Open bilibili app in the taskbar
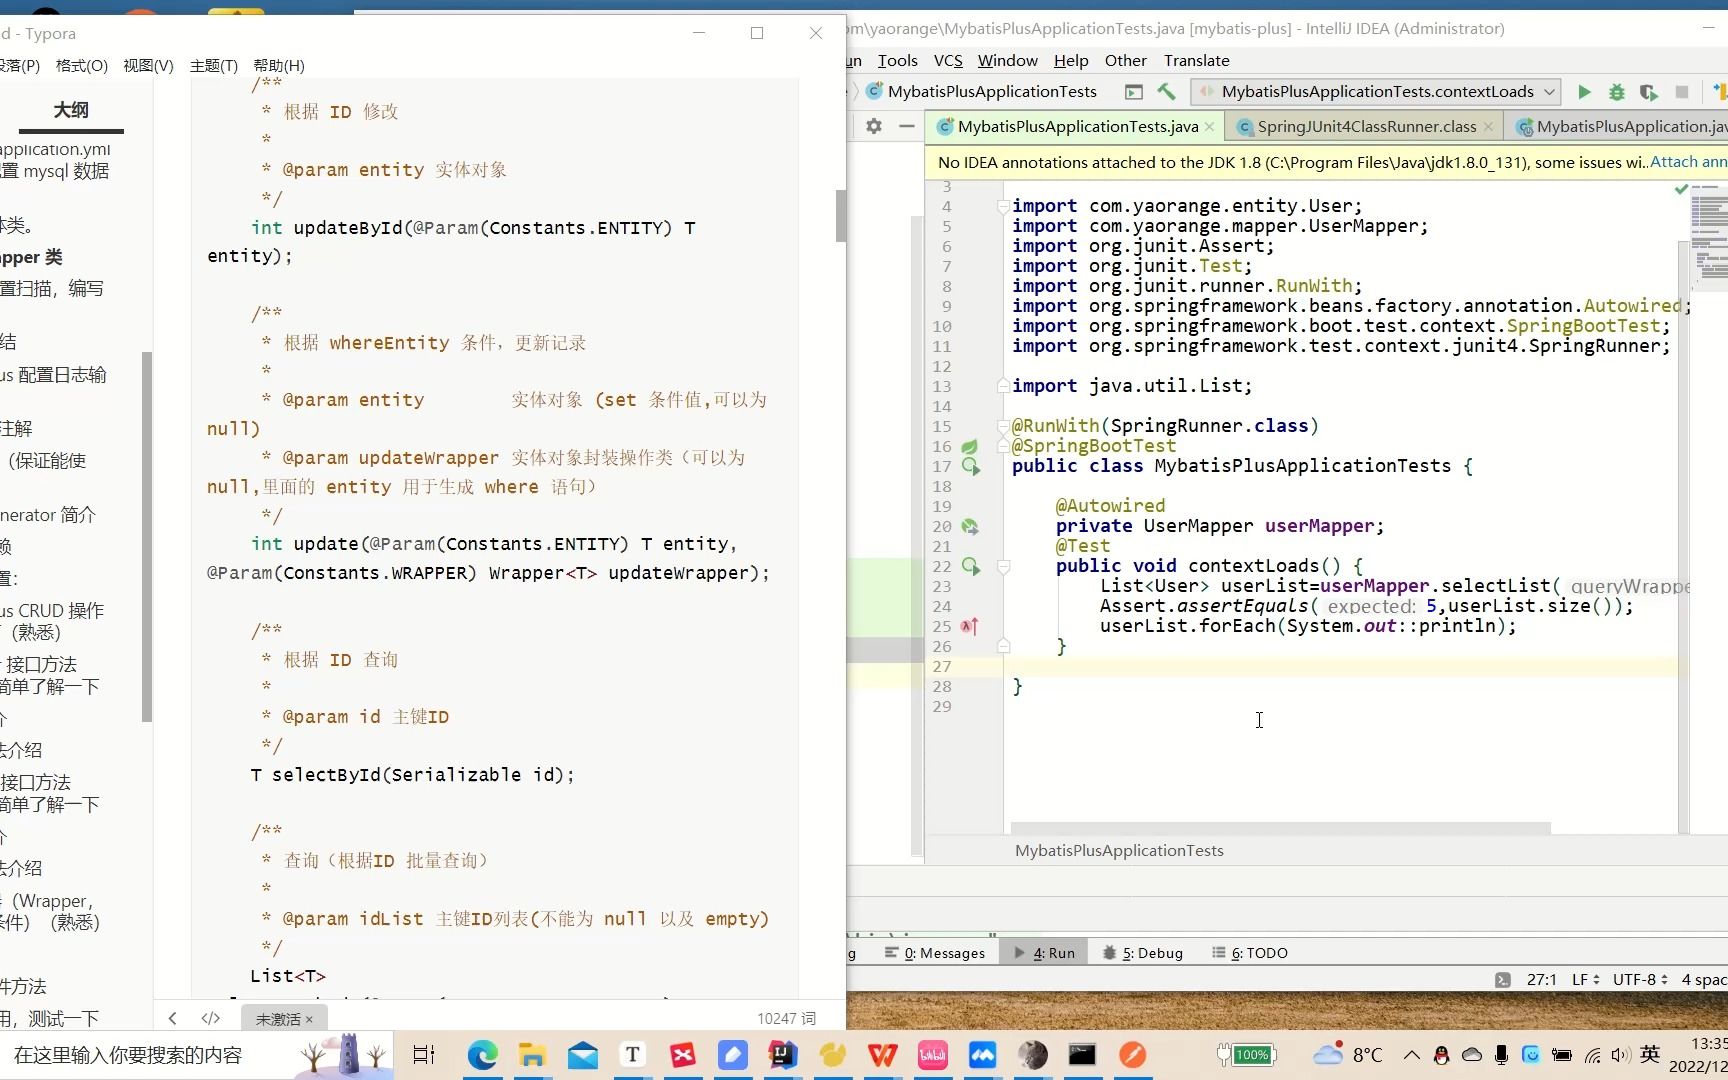Screen dimensions: 1728x1080 pyautogui.click(x=932, y=1055)
